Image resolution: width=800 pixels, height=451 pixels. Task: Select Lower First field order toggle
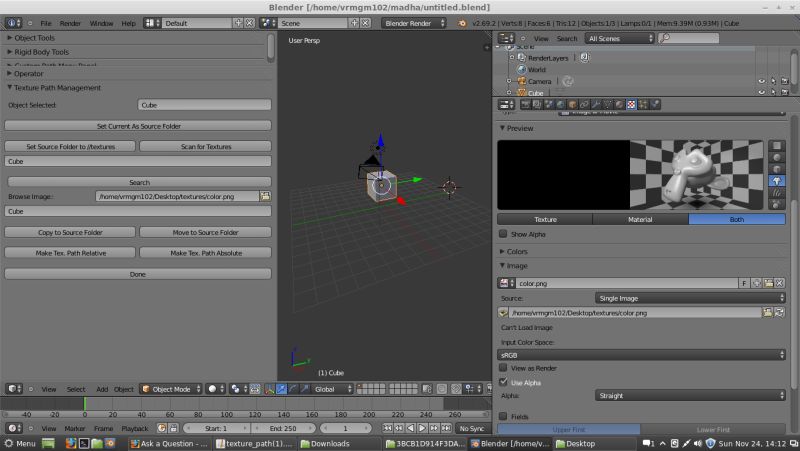point(713,429)
